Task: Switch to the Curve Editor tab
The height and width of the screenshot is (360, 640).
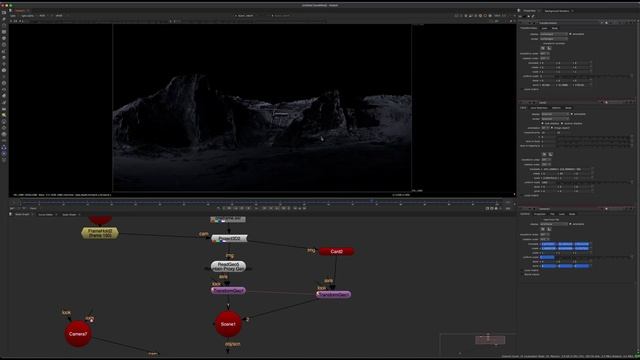Action: pos(45,214)
